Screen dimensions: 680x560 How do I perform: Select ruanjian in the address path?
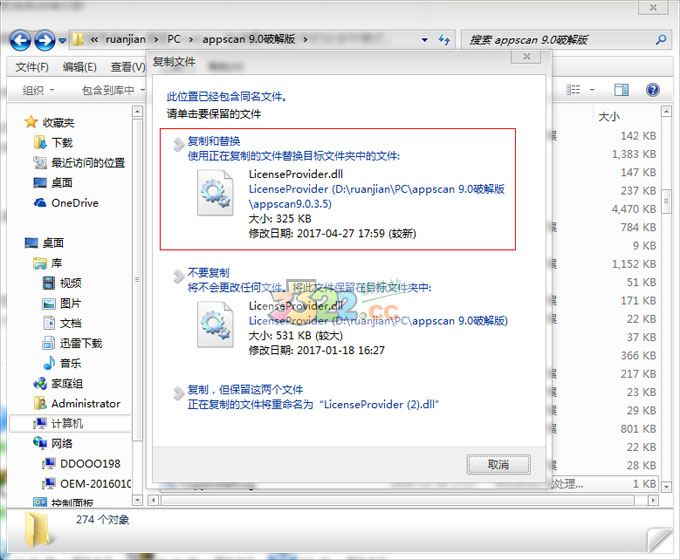[x=125, y=39]
